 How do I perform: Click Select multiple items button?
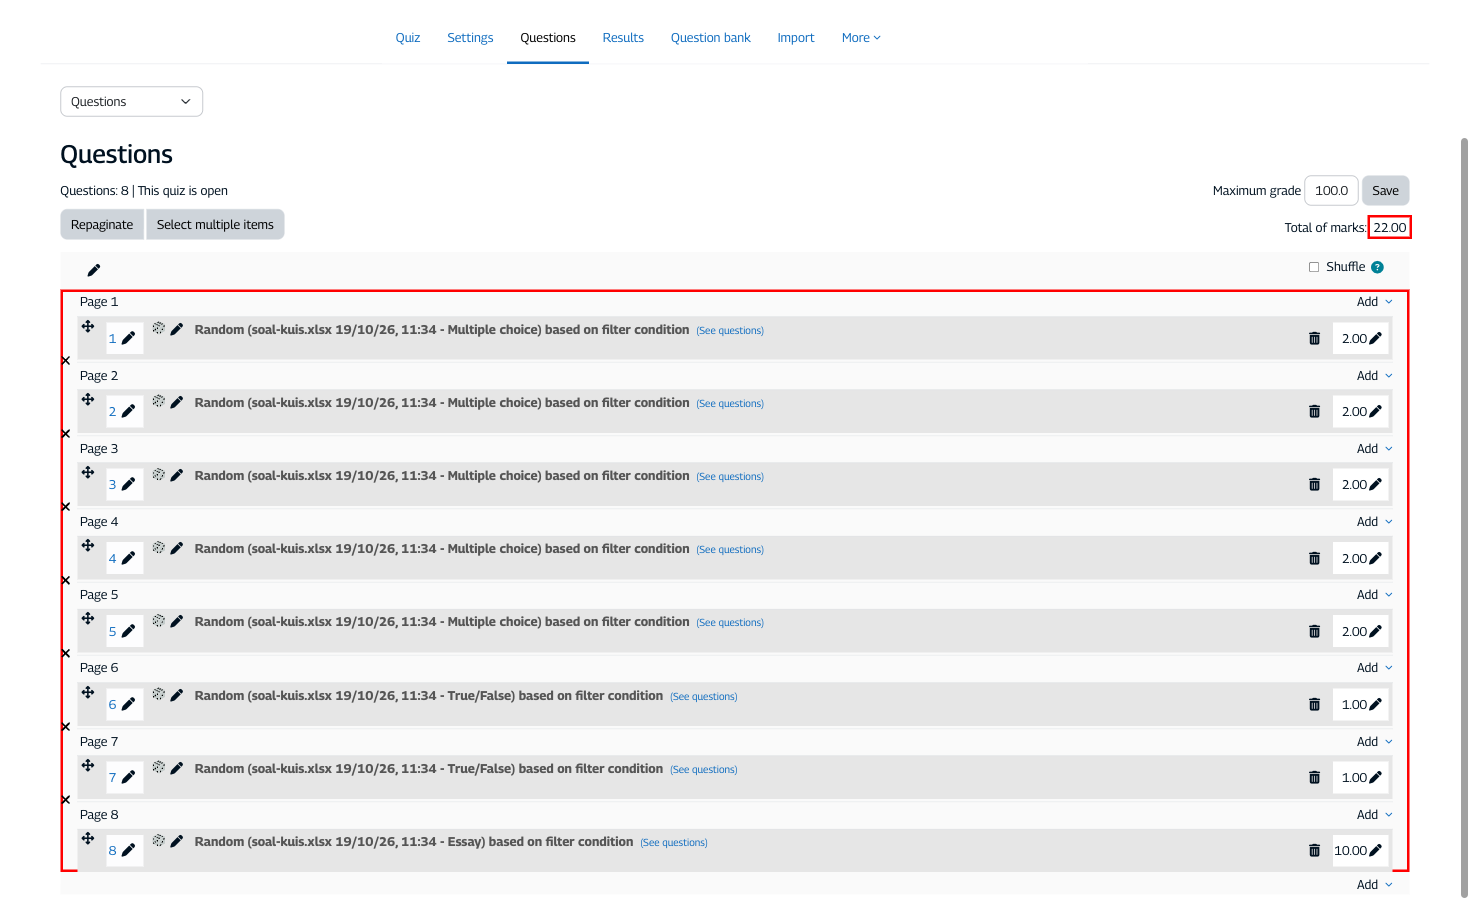pyautogui.click(x=215, y=225)
